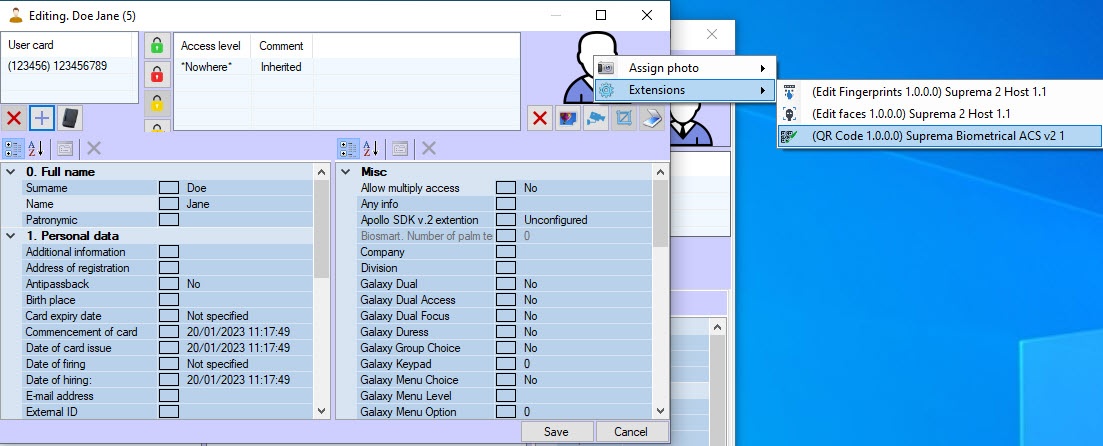Switch left property grid to categorized view
1103x446 pixels.
click(x=13, y=148)
